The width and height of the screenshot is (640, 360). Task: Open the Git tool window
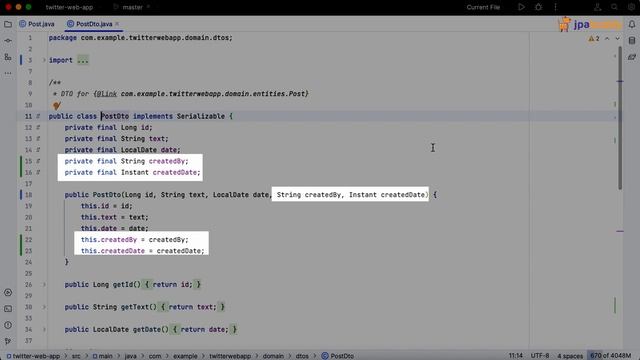8,341
